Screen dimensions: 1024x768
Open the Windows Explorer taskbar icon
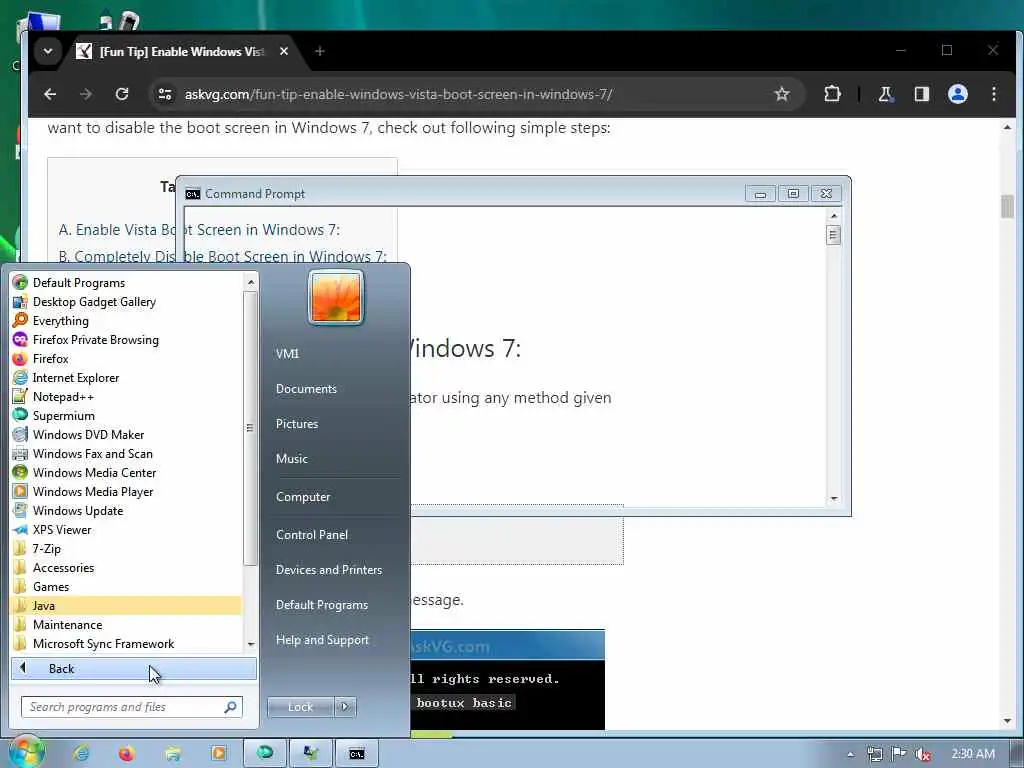point(172,754)
